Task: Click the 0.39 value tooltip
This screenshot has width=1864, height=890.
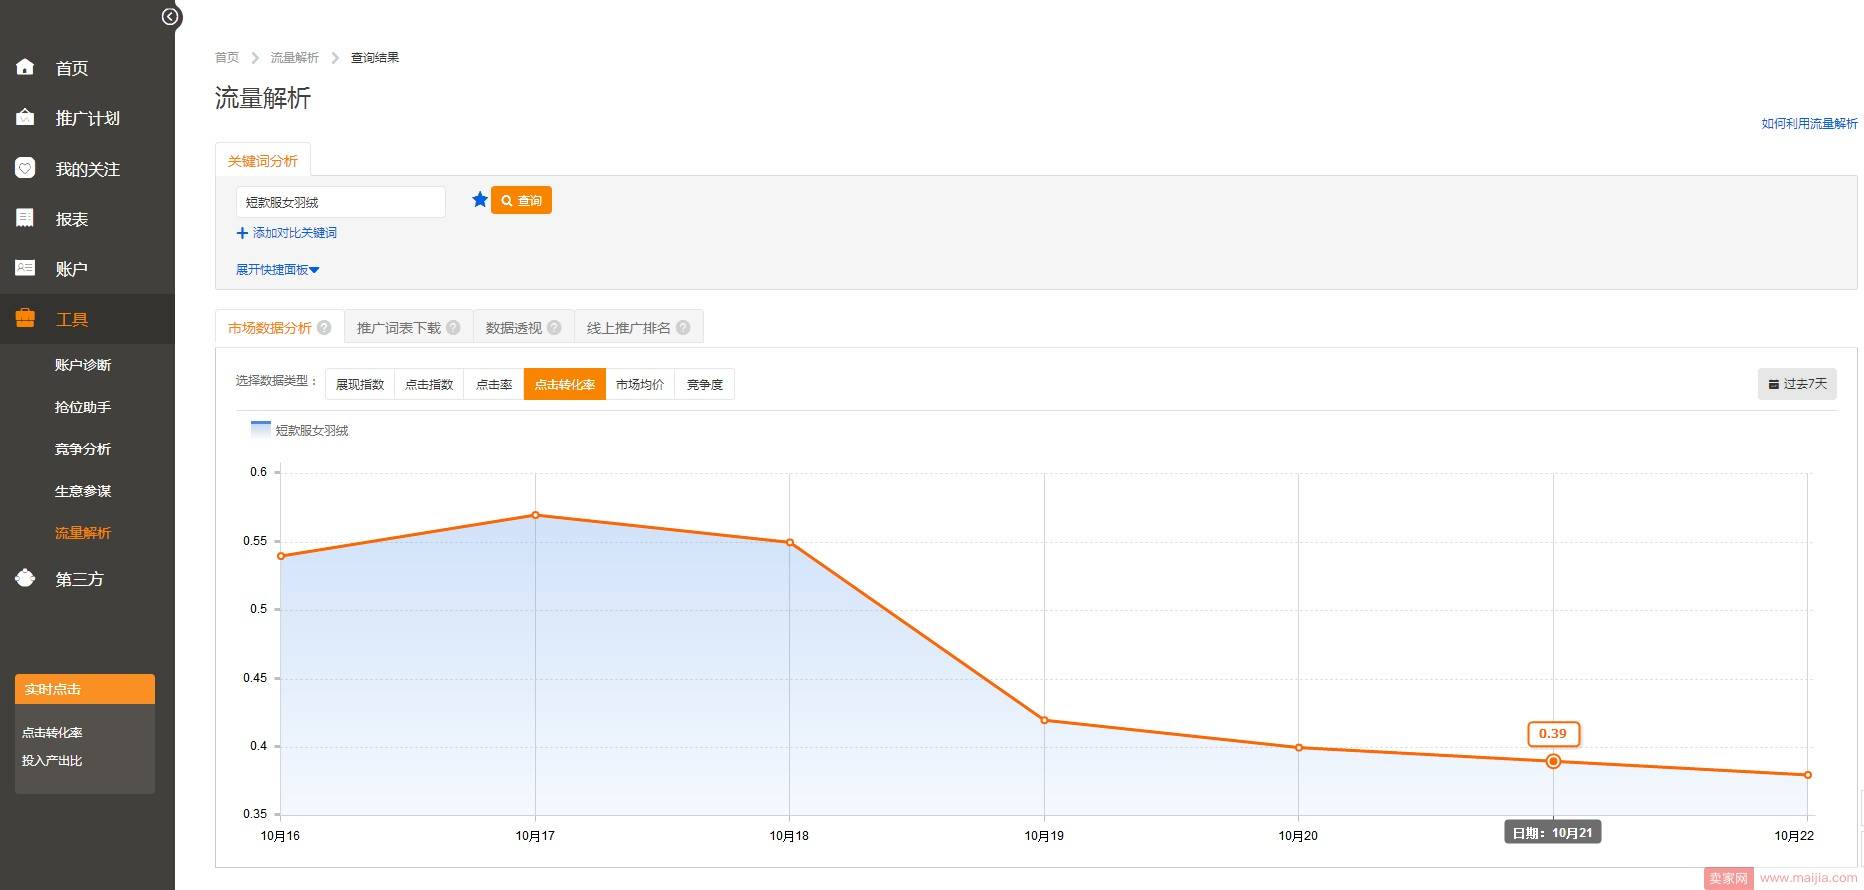Action: pyautogui.click(x=1553, y=734)
